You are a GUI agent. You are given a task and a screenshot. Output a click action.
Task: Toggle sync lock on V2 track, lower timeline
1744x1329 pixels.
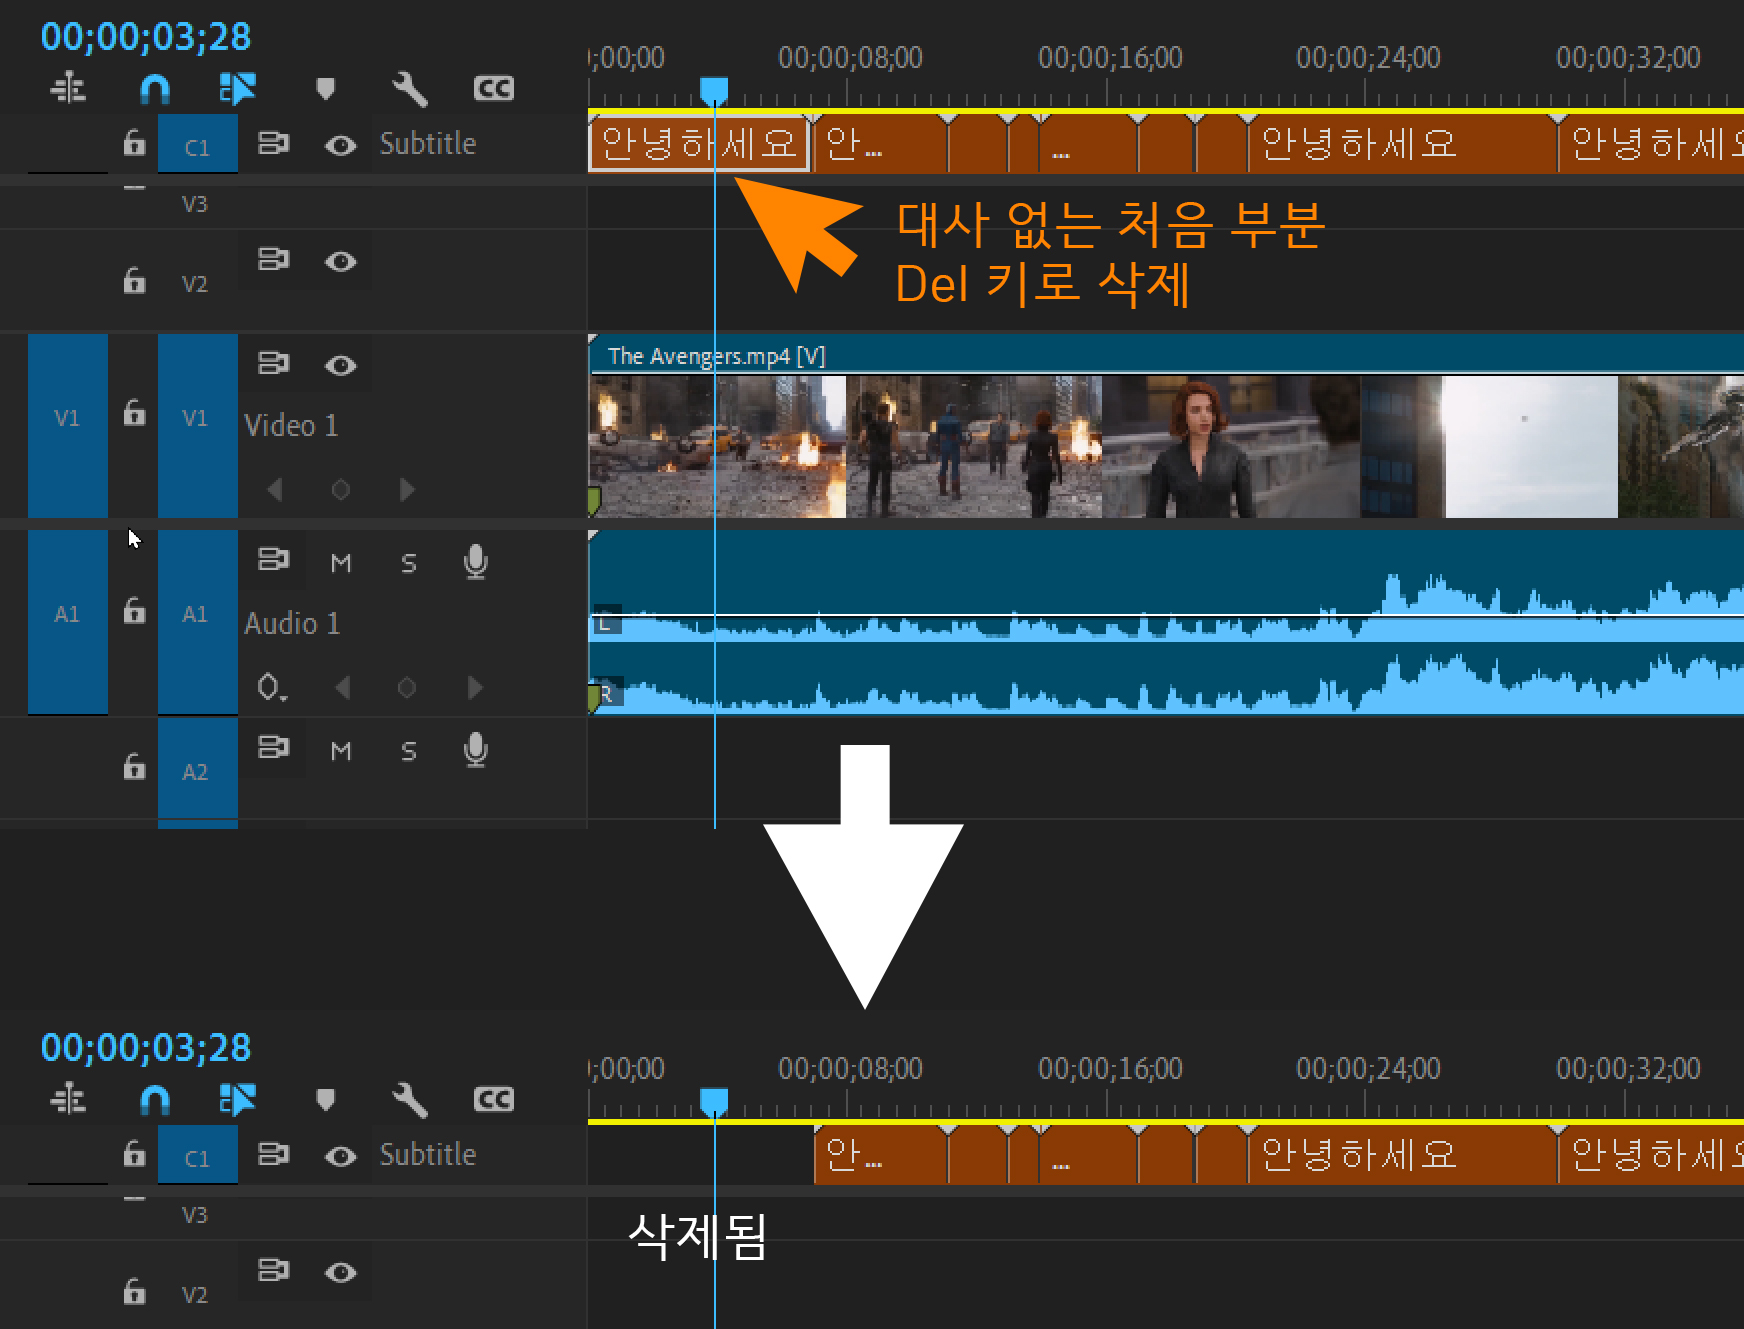point(273,1270)
